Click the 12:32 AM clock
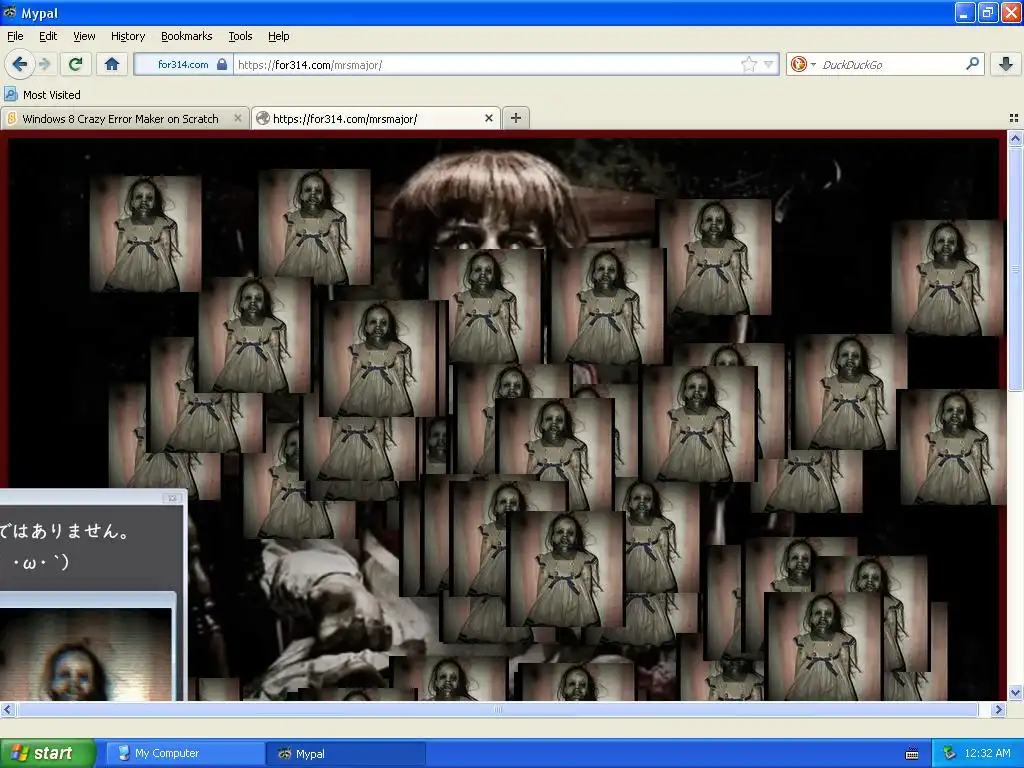 tap(987, 753)
